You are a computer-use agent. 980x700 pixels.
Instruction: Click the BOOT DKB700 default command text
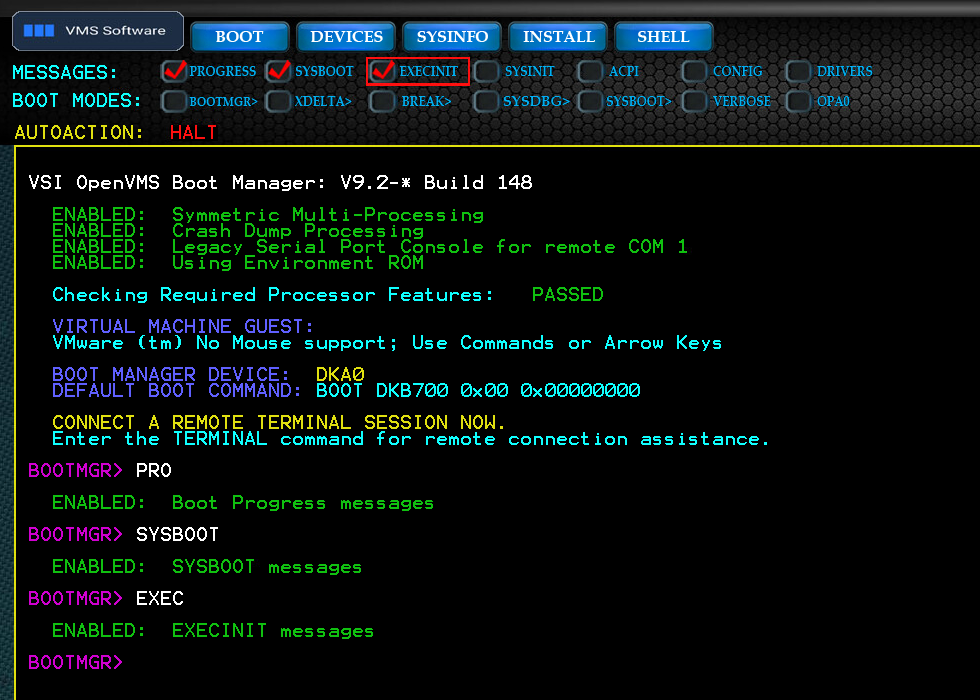(478, 391)
